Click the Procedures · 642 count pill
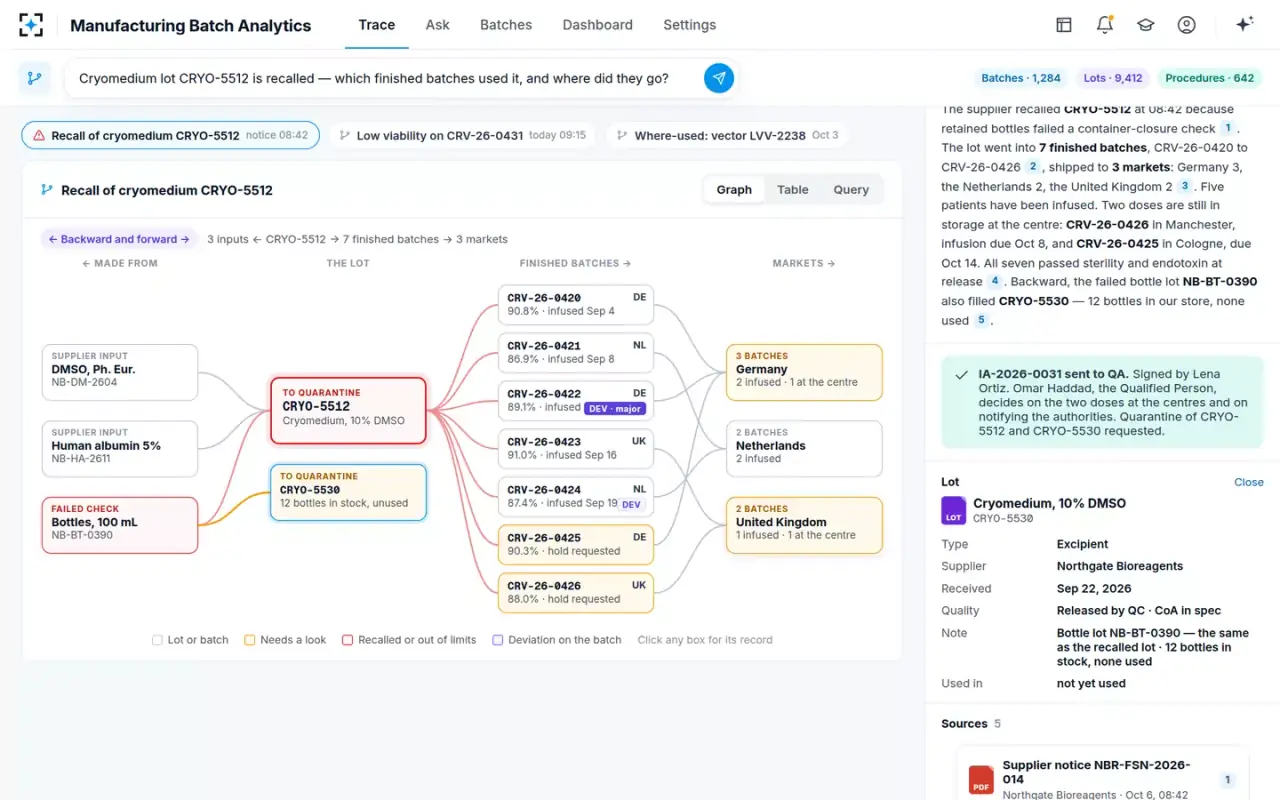This screenshot has width=1280, height=800. pos(1209,78)
